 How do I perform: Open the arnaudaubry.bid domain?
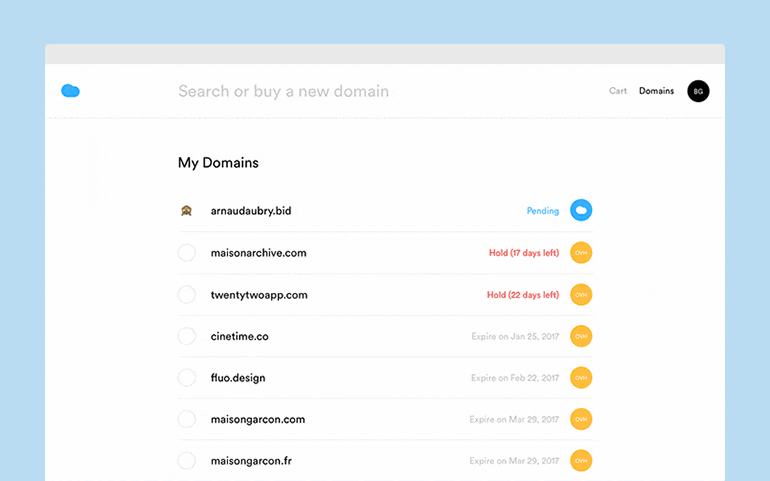(x=251, y=211)
